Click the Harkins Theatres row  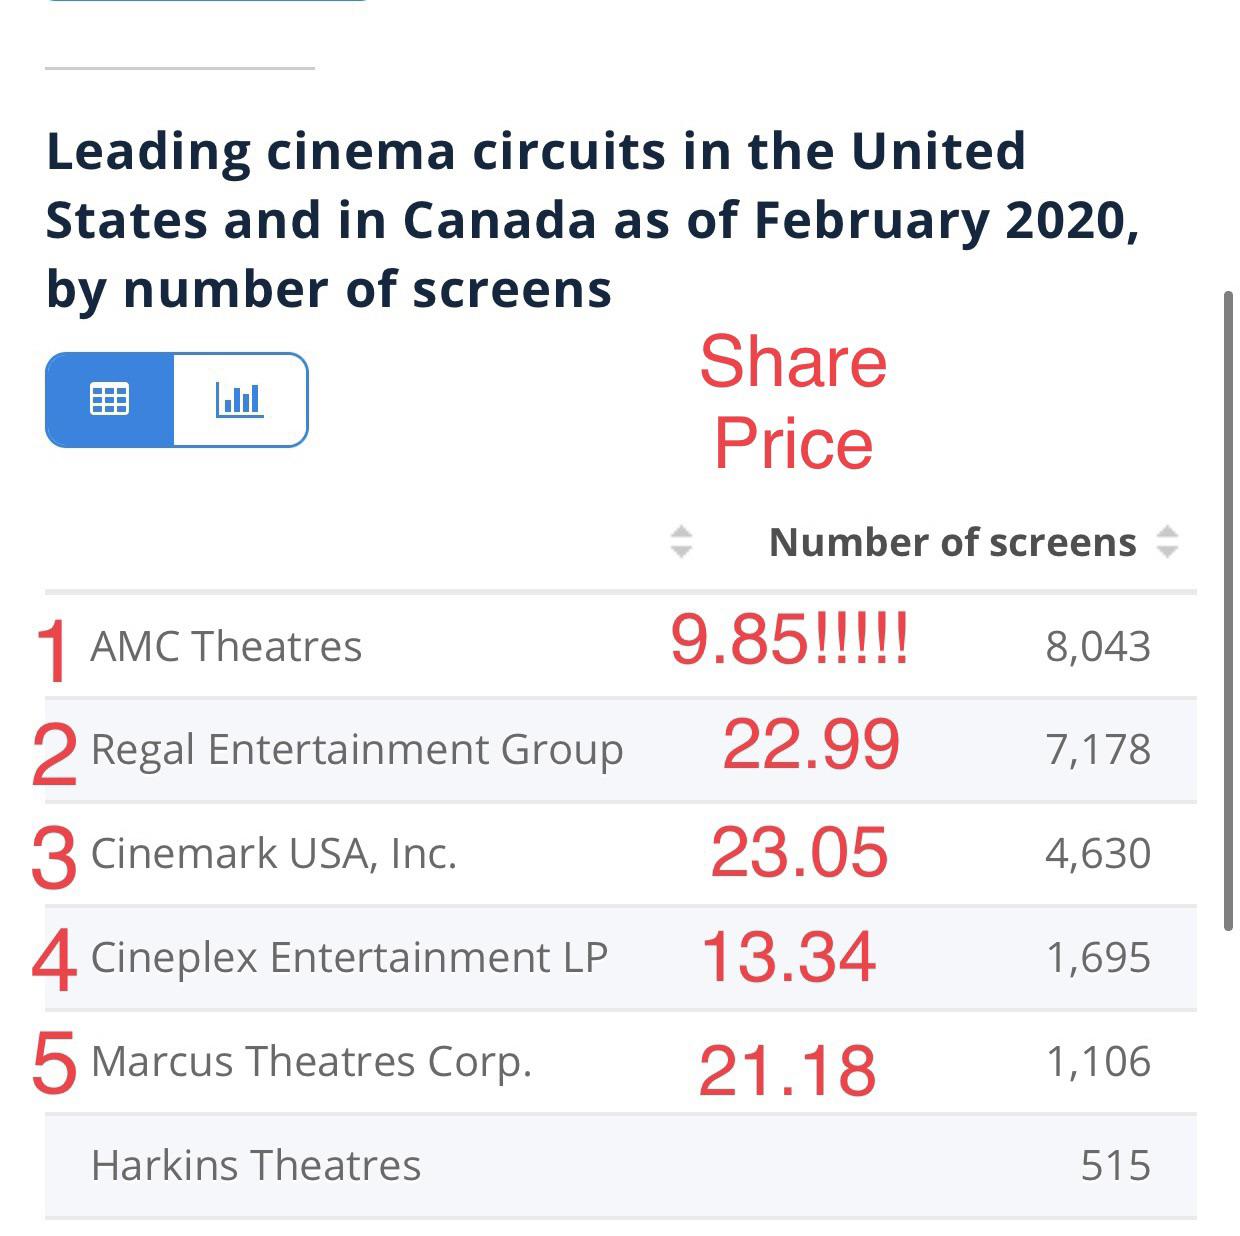pos(256,1166)
